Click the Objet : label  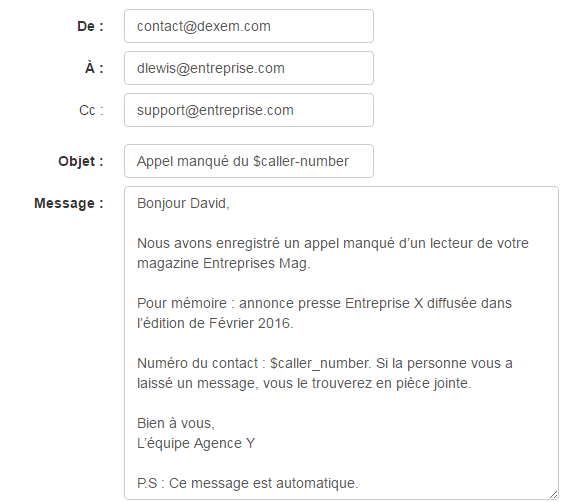pyautogui.click(x=81, y=161)
